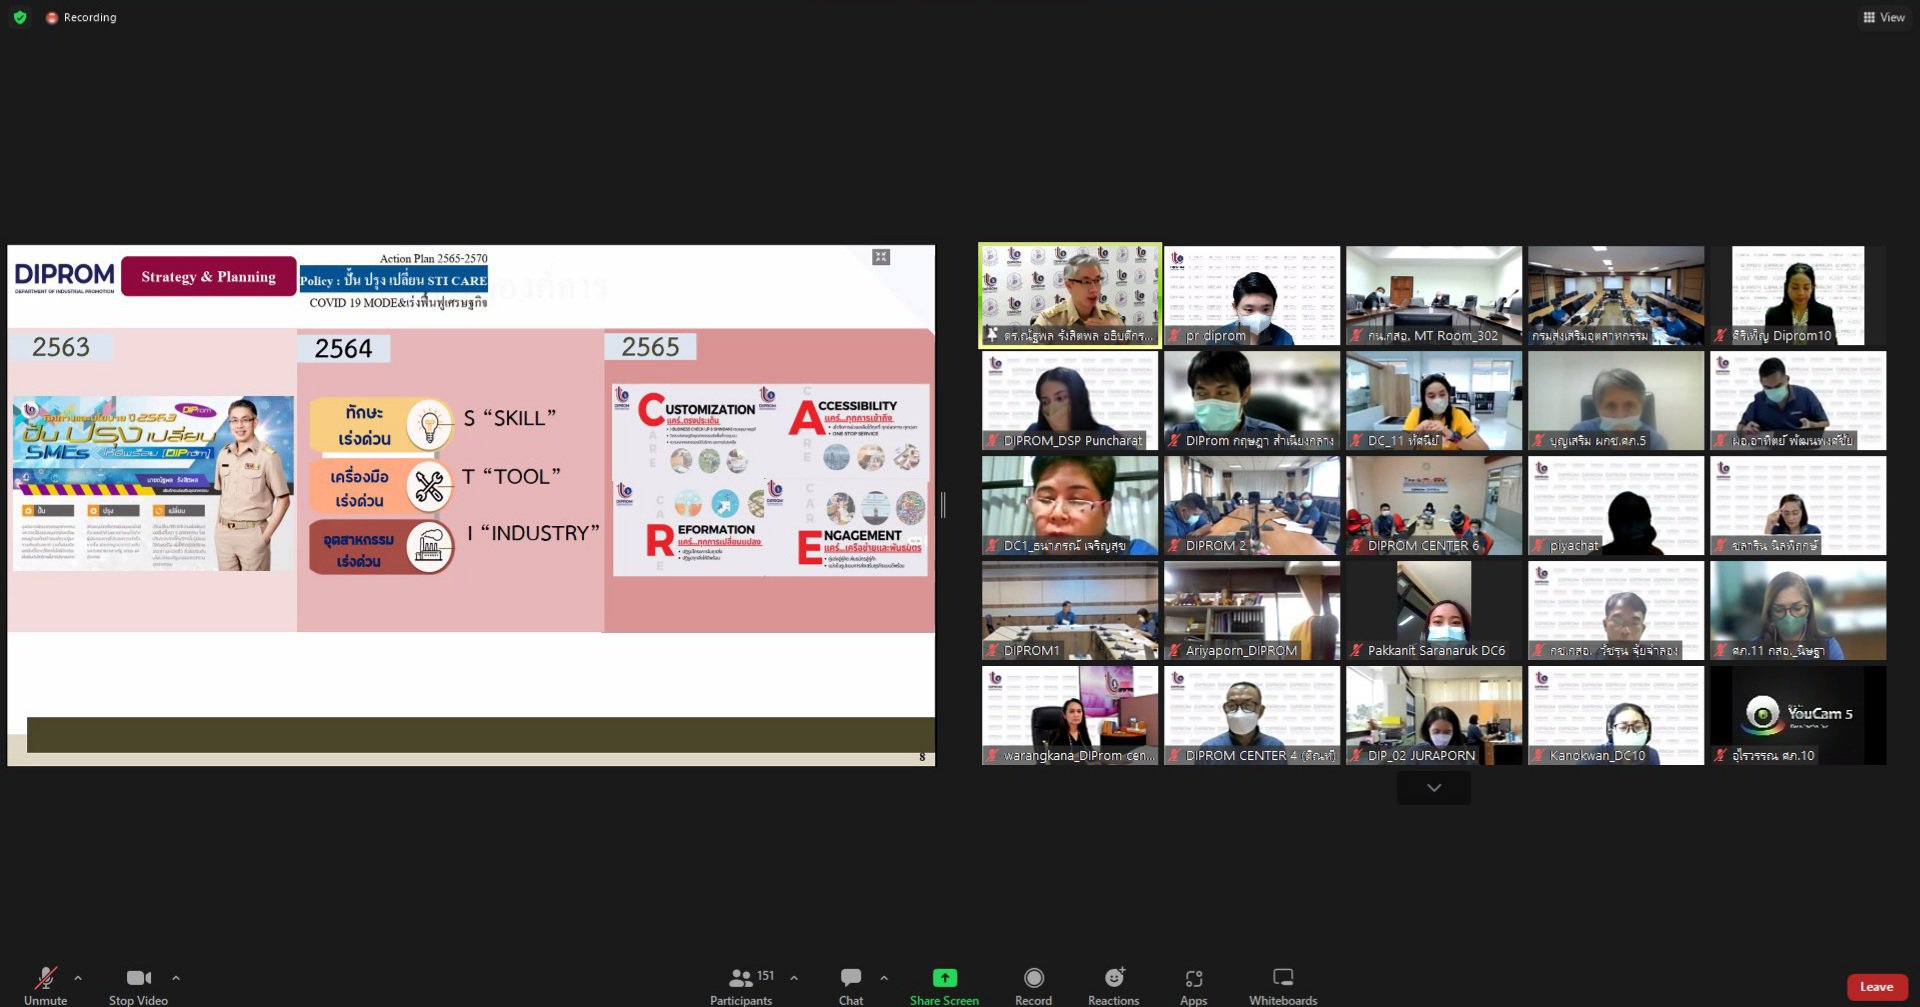Open the Chat panel
The image size is (1920, 1007).
tap(851, 985)
